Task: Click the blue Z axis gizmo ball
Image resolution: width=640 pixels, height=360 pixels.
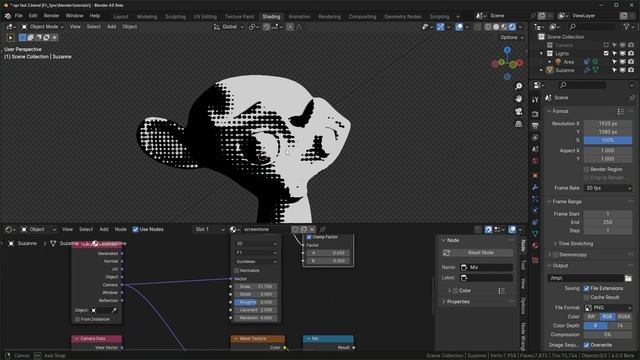Action: [x=507, y=50]
